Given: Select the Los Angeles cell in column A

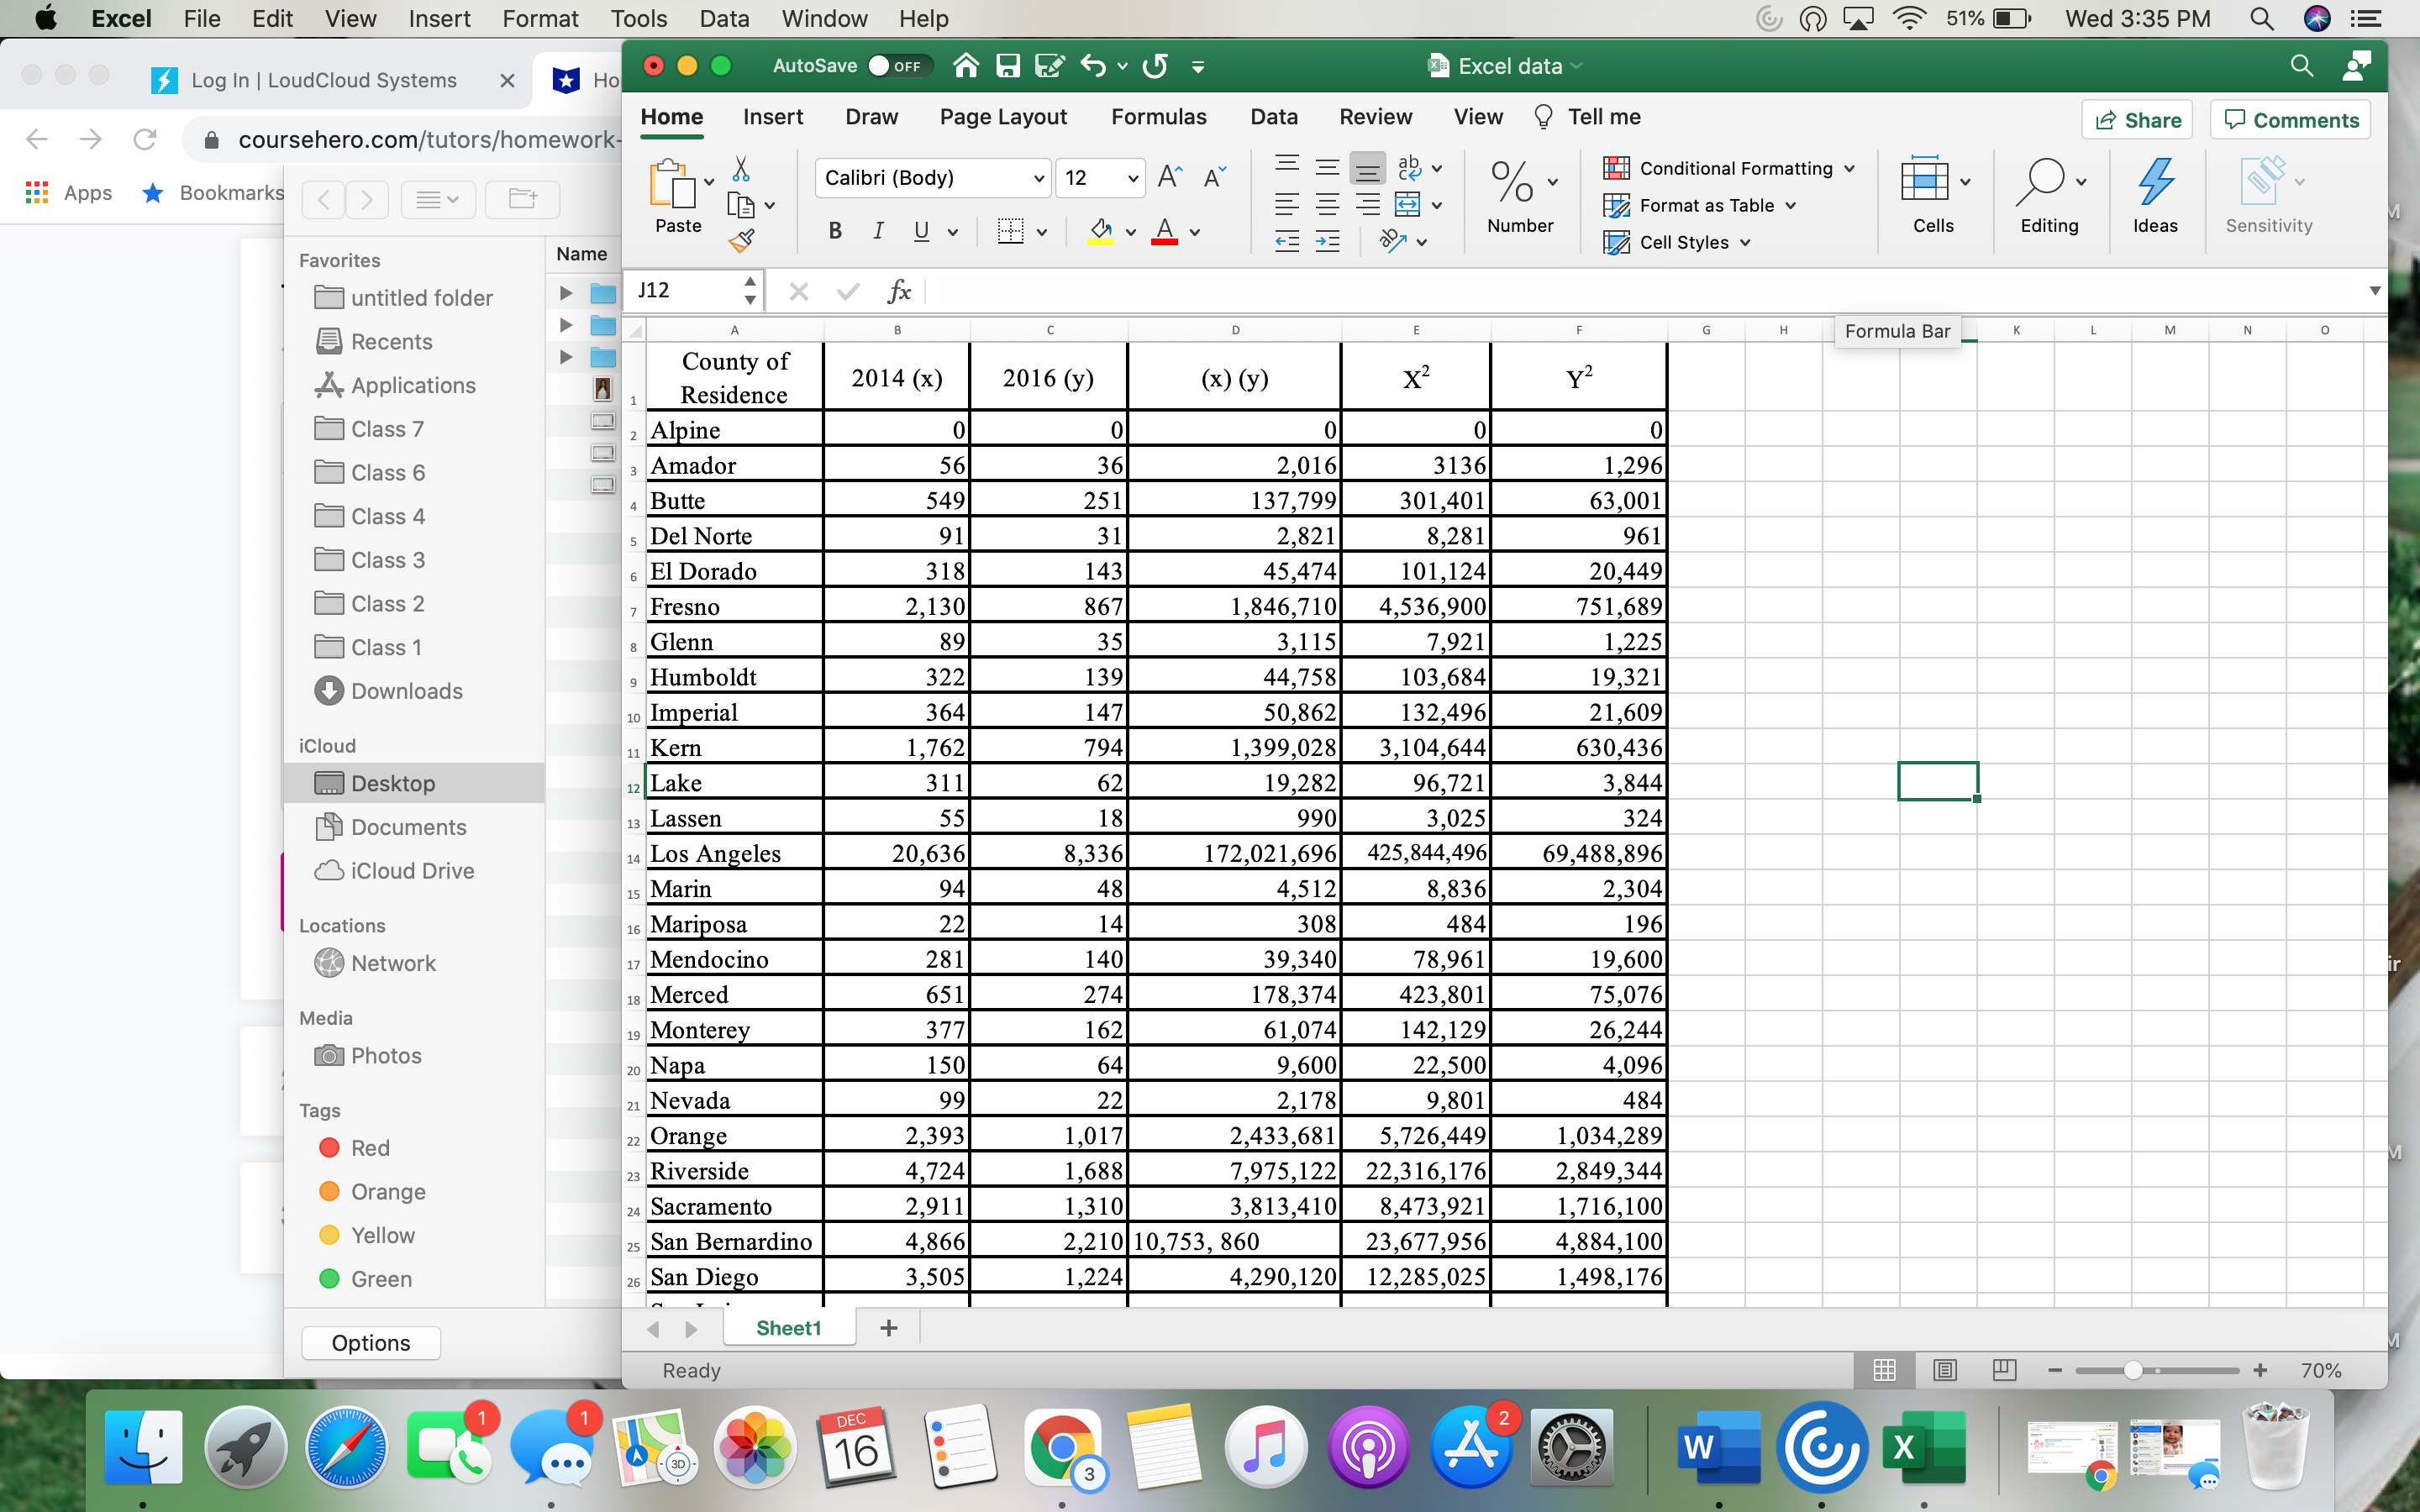Looking at the screenshot, I should click(x=735, y=853).
